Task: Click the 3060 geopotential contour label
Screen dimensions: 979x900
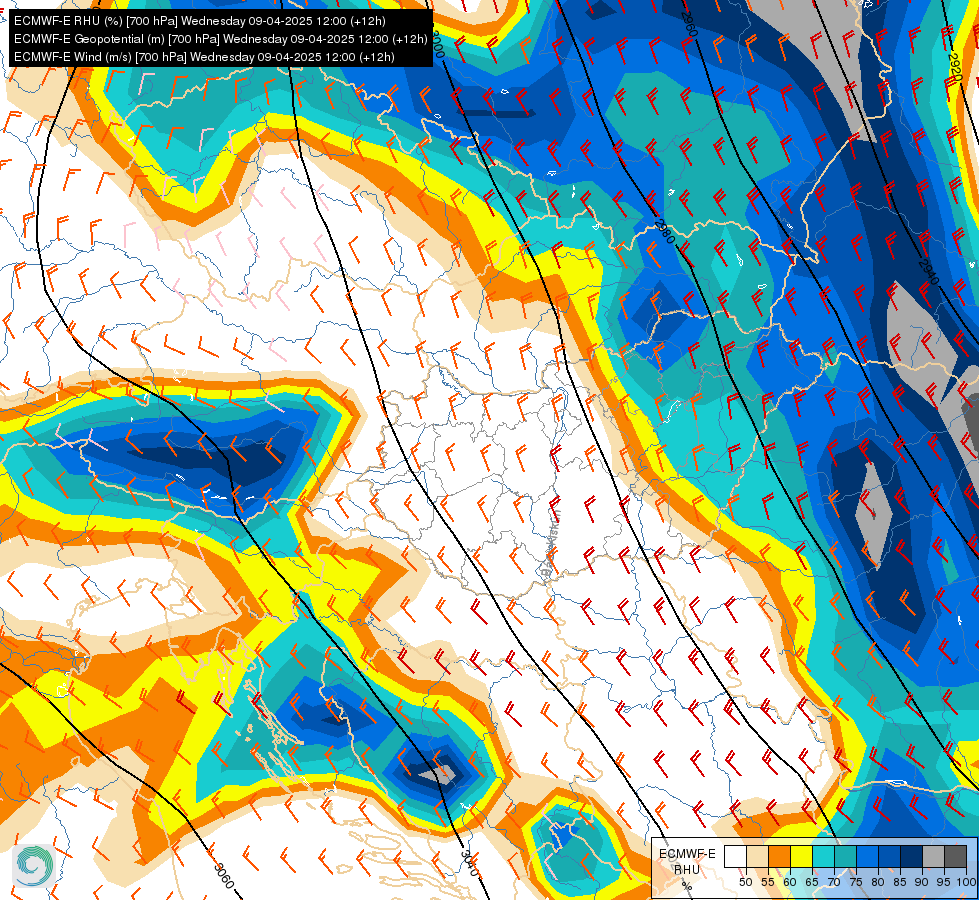Action: pyautogui.click(x=224, y=875)
